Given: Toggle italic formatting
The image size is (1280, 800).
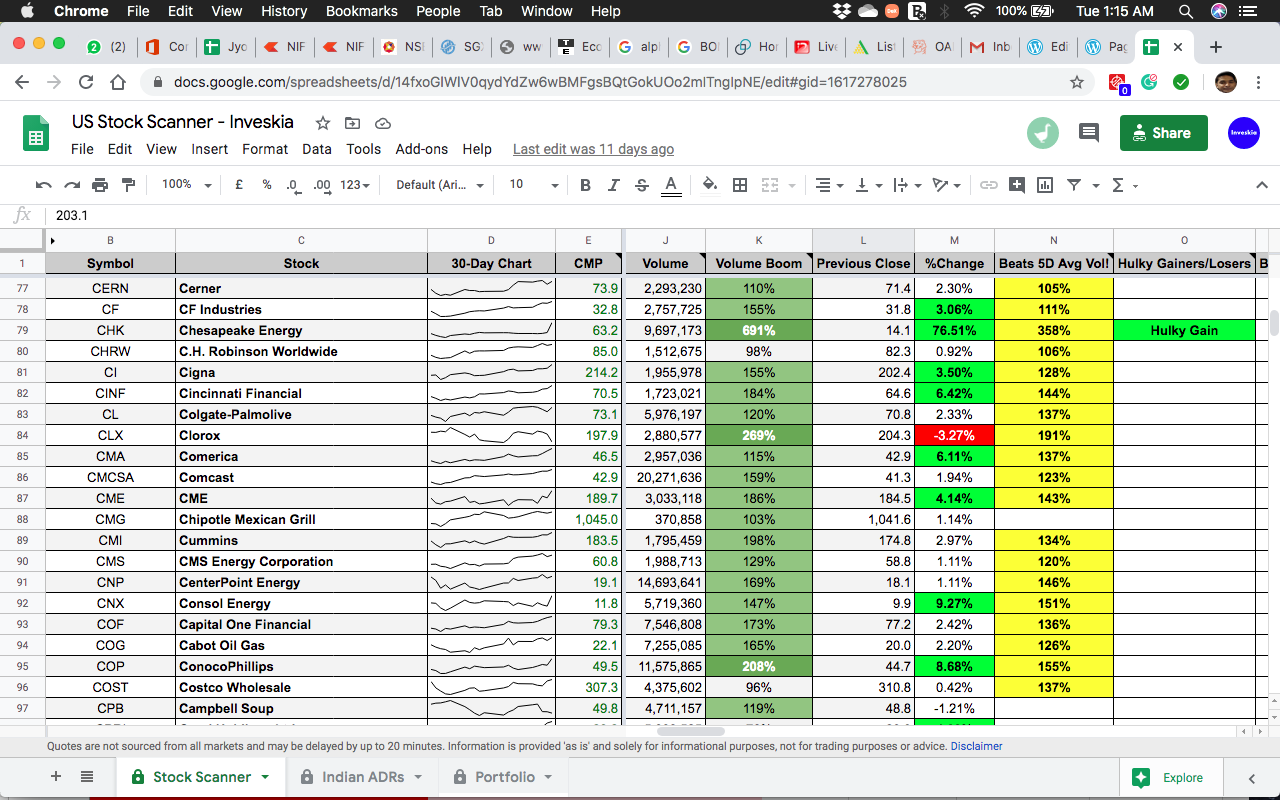Looking at the screenshot, I should [614, 185].
